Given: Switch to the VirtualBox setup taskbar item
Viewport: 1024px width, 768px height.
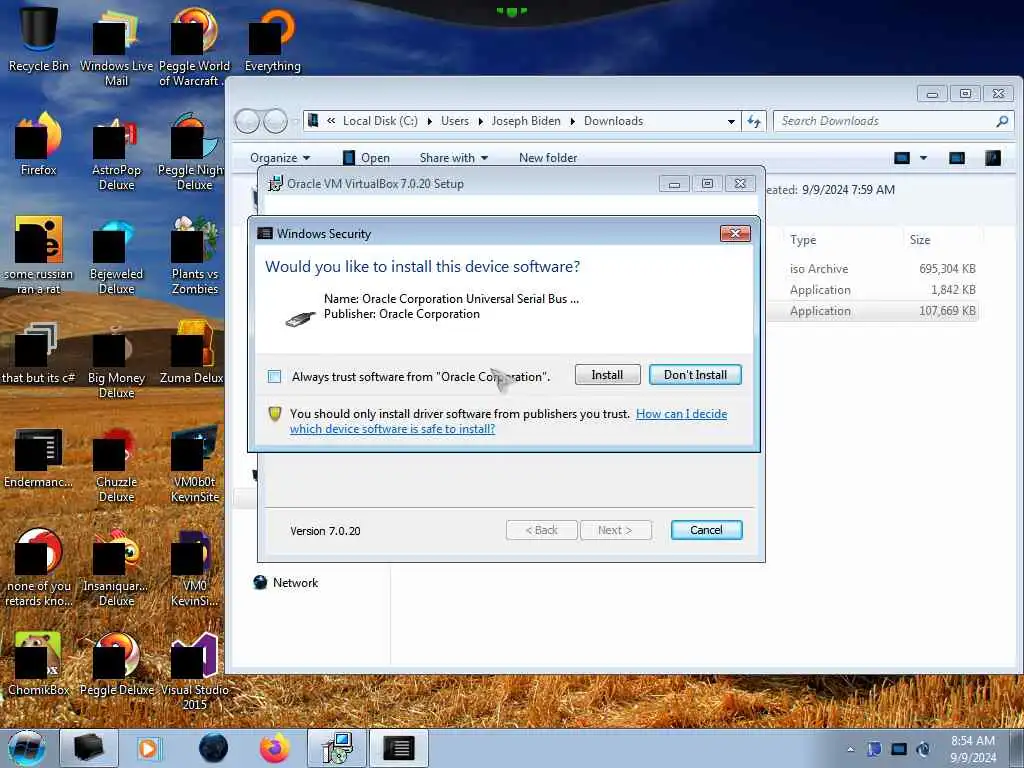Looking at the screenshot, I should (338, 748).
